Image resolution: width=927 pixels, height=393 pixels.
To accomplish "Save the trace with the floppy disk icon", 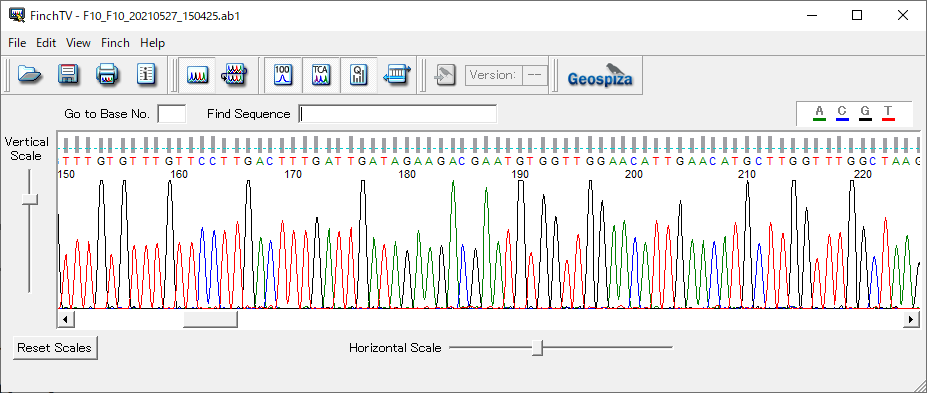I will coord(69,75).
